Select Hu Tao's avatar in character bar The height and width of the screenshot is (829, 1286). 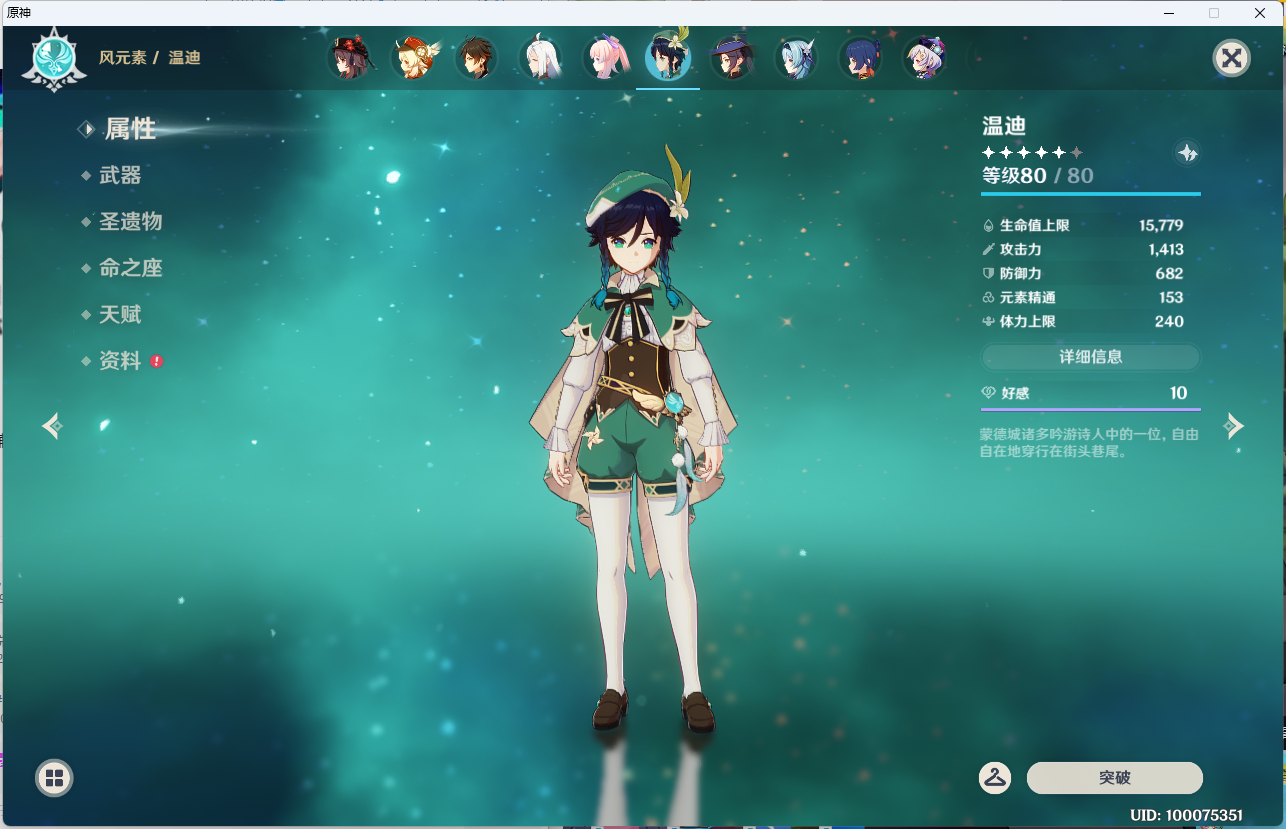coord(350,58)
